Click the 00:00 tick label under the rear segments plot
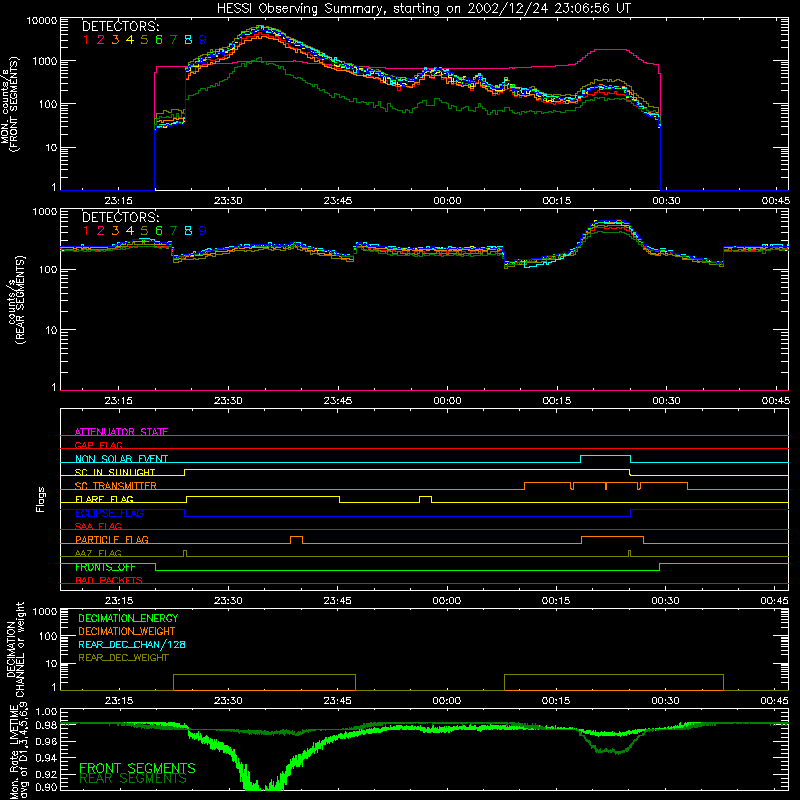The image size is (800, 800). pyautogui.click(x=447, y=401)
